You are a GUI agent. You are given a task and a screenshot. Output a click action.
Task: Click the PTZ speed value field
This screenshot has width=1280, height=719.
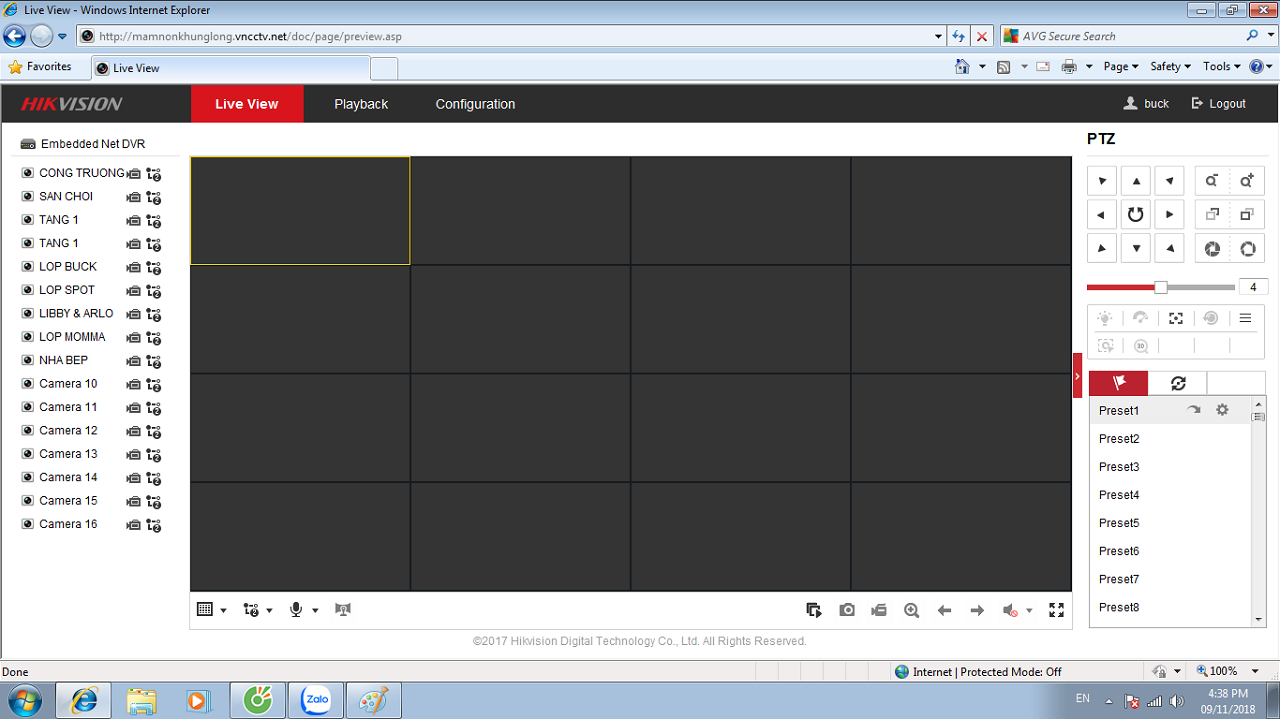pos(1253,287)
